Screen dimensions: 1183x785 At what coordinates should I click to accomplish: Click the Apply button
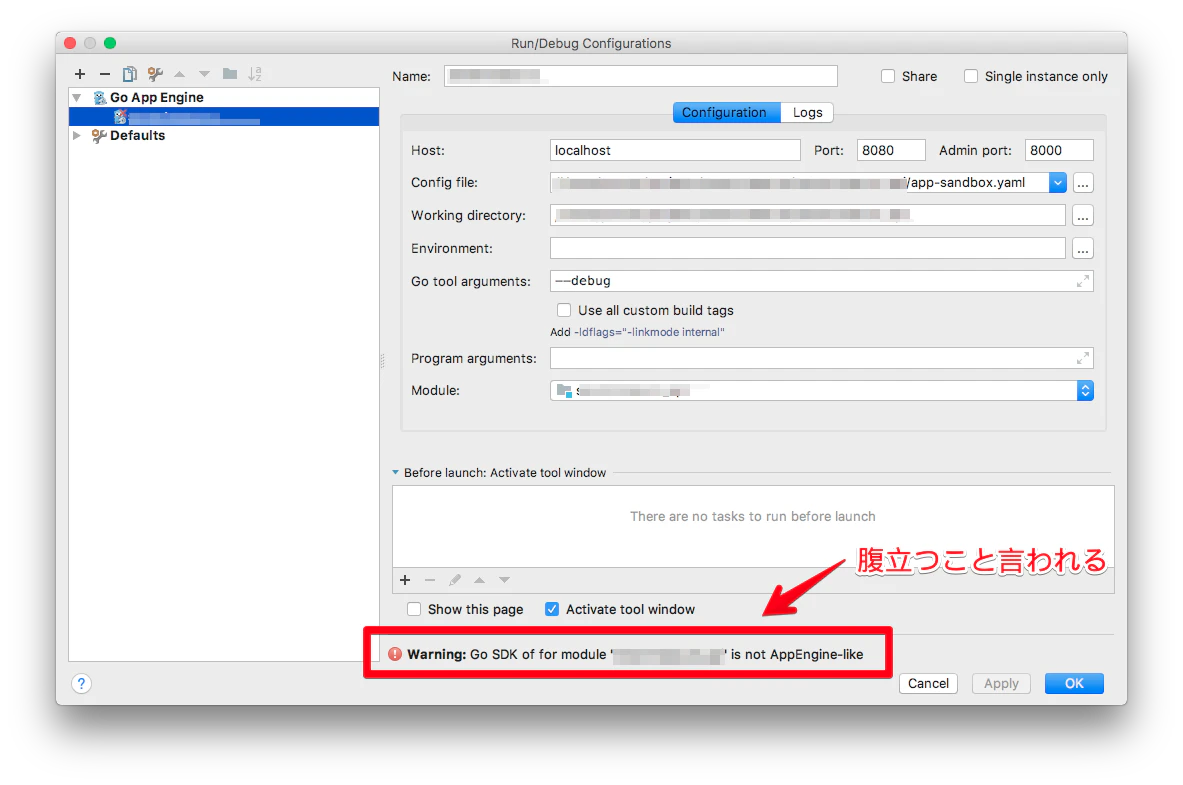click(x=1001, y=684)
